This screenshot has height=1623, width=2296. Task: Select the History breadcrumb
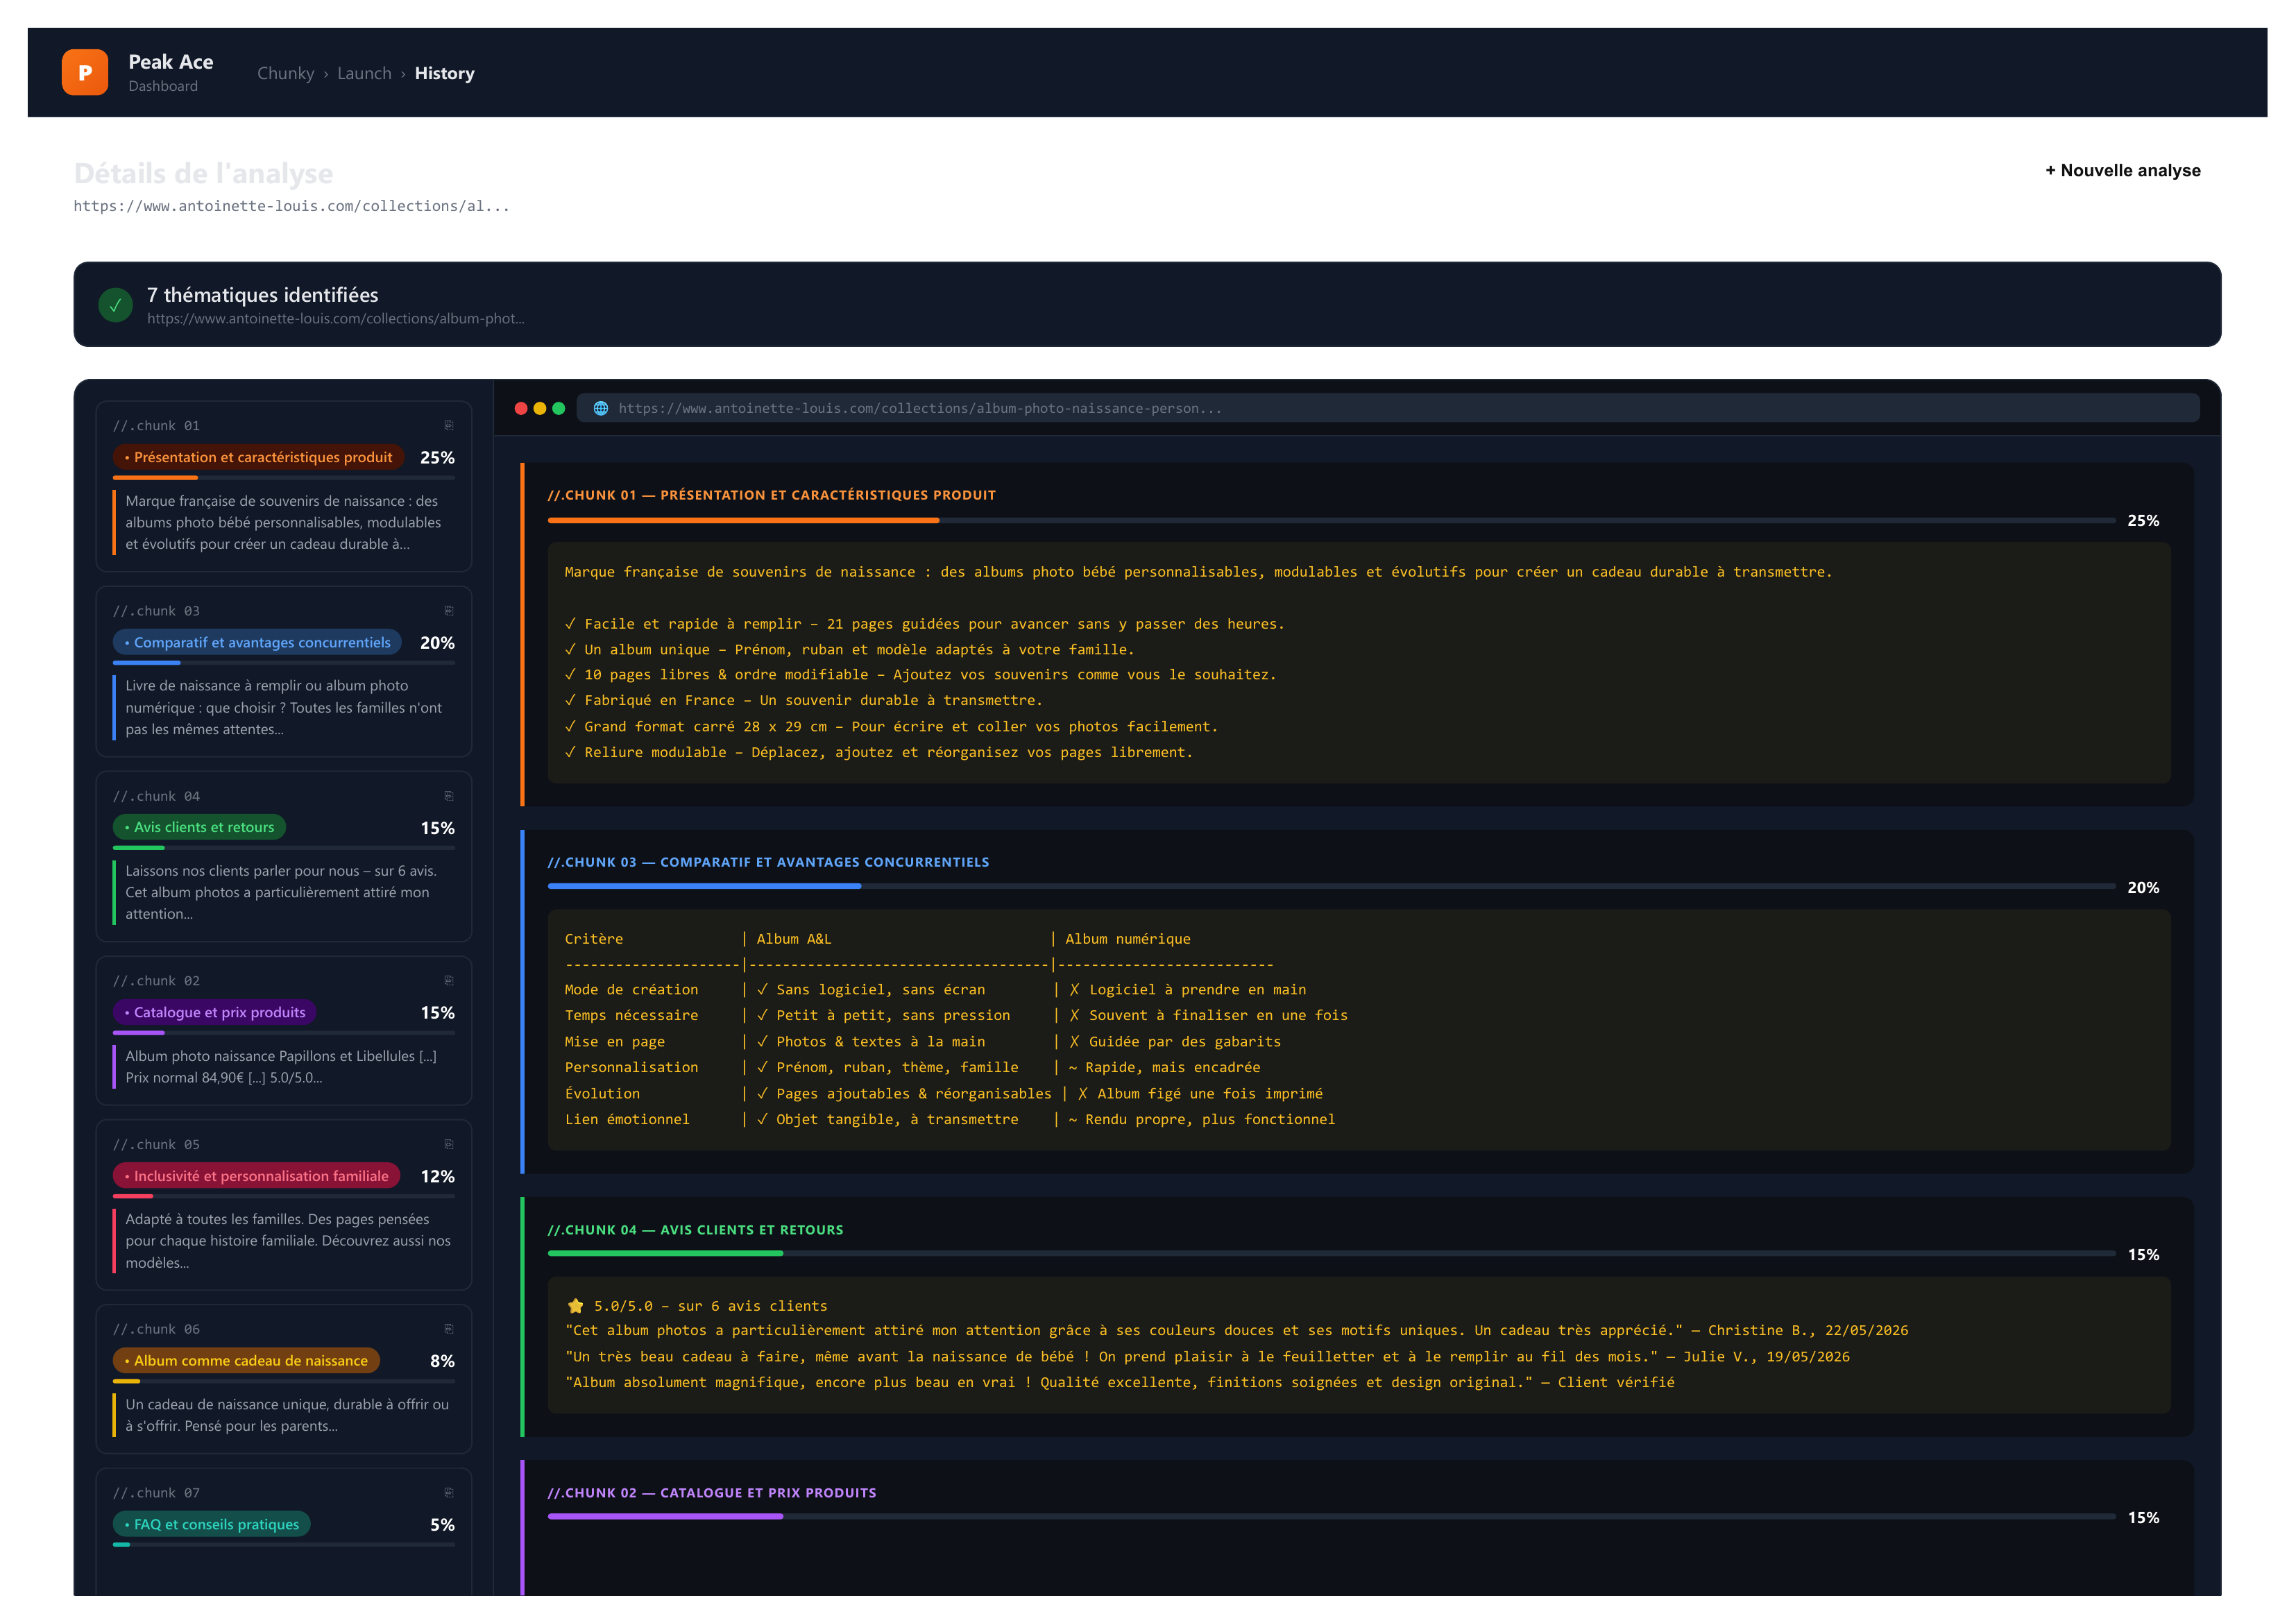click(444, 73)
